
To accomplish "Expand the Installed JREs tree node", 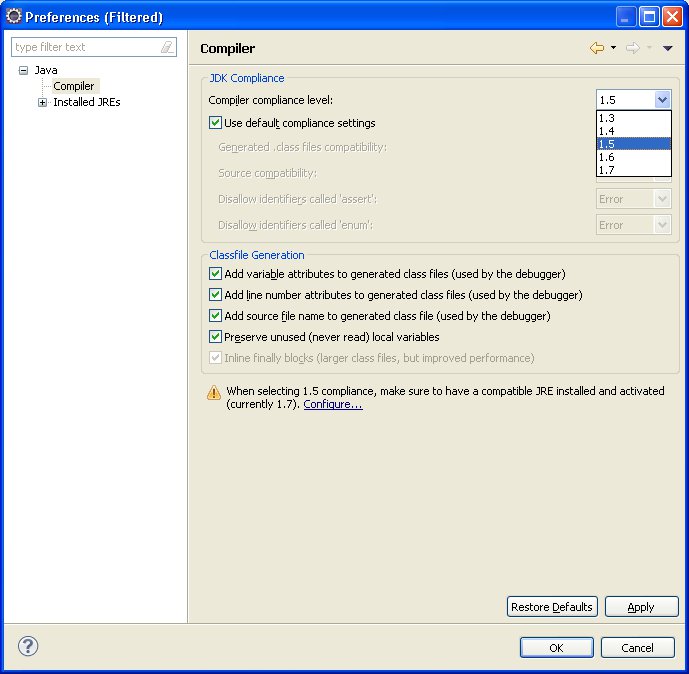I will tap(42, 102).
